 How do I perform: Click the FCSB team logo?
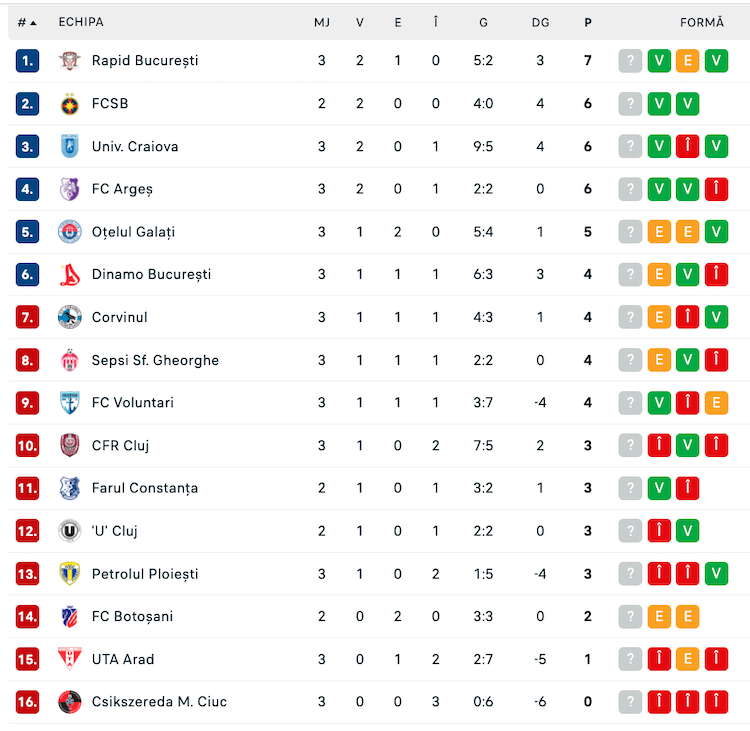point(69,104)
